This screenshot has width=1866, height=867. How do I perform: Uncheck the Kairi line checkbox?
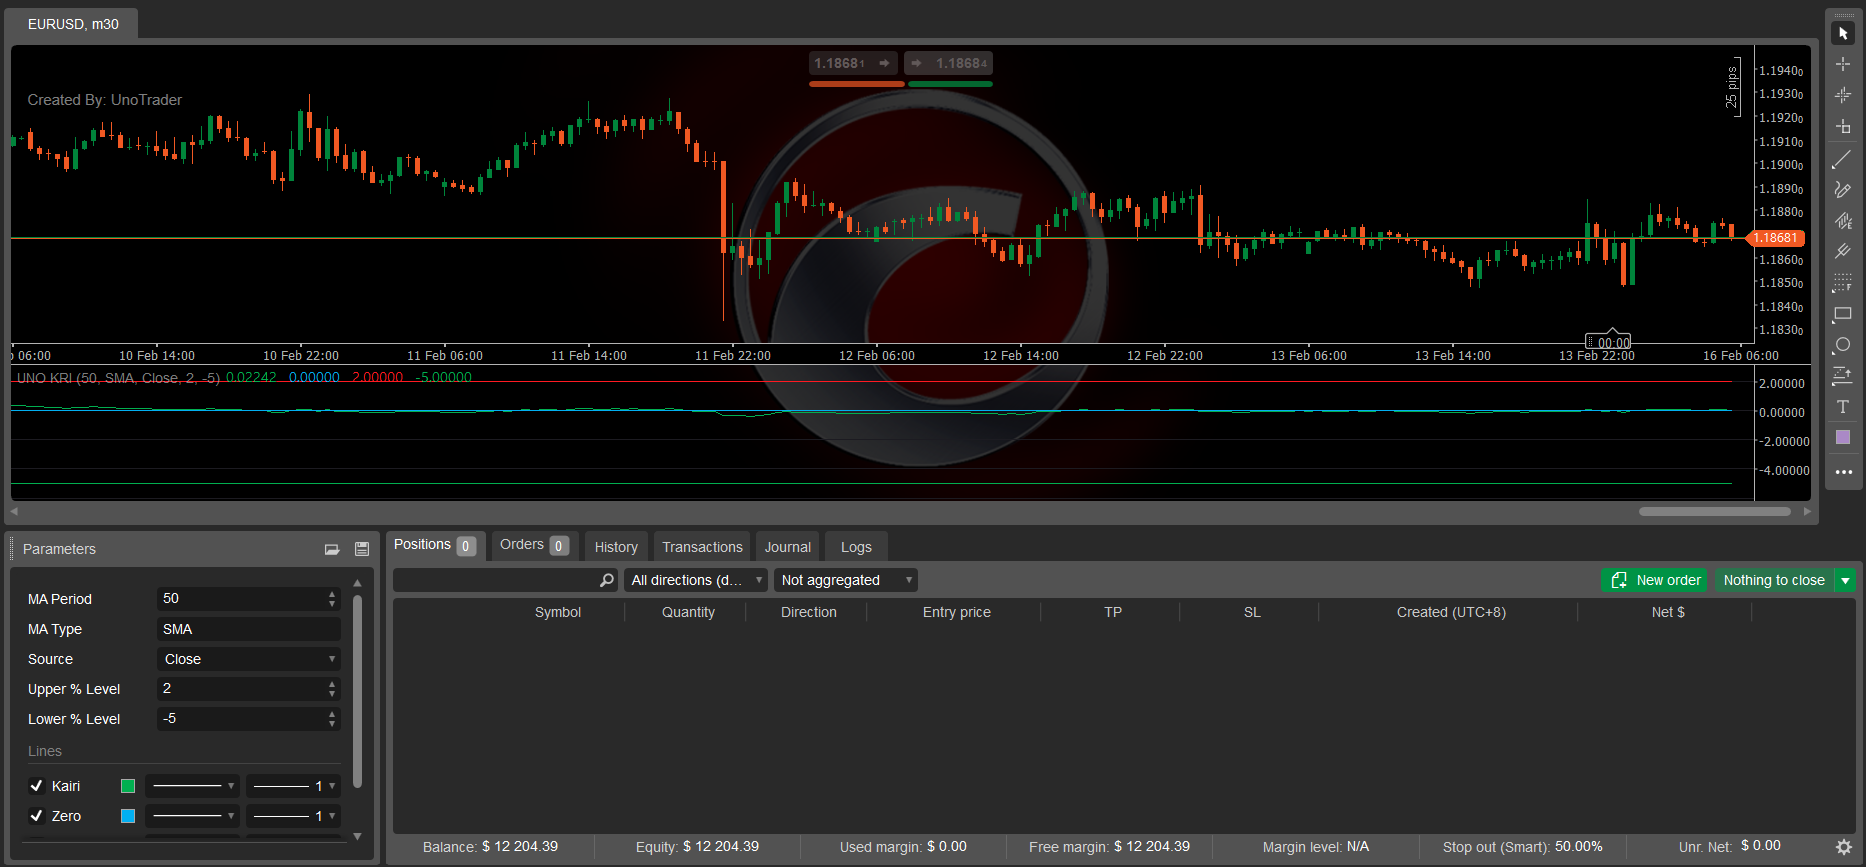point(37,786)
